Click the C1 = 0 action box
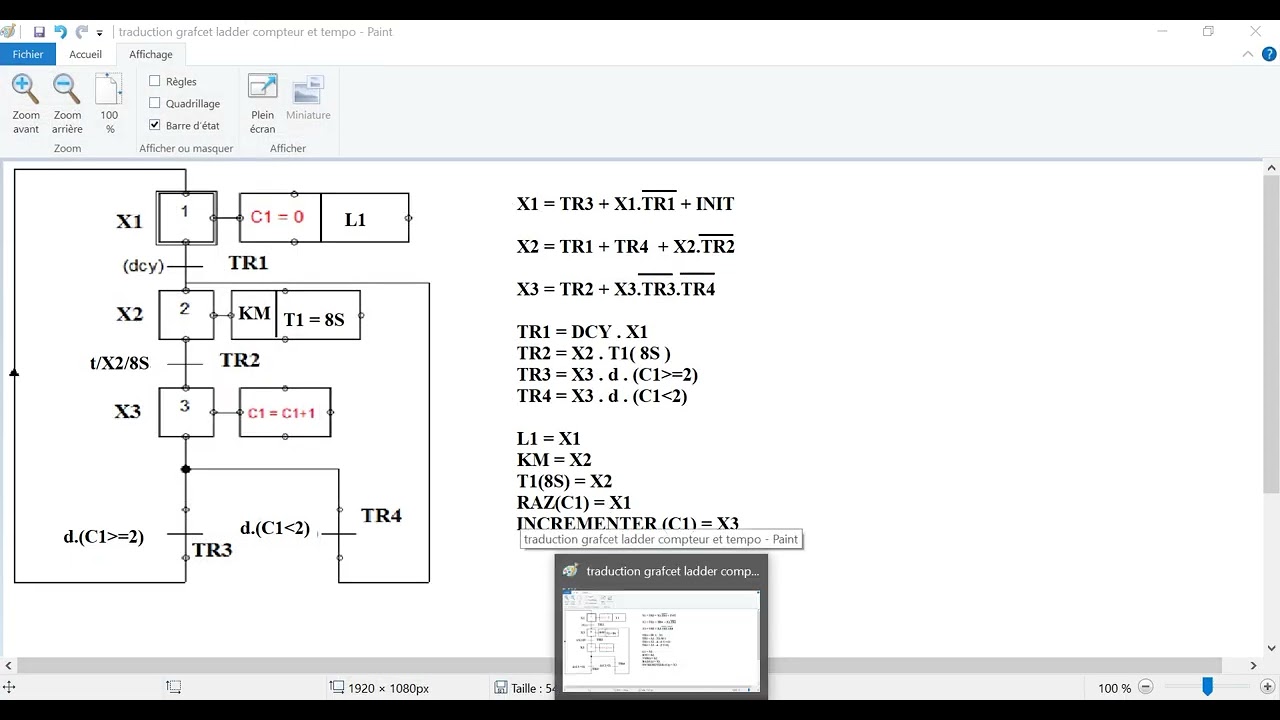The width and height of the screenshot is (1280, 720). tap(280, 217)
